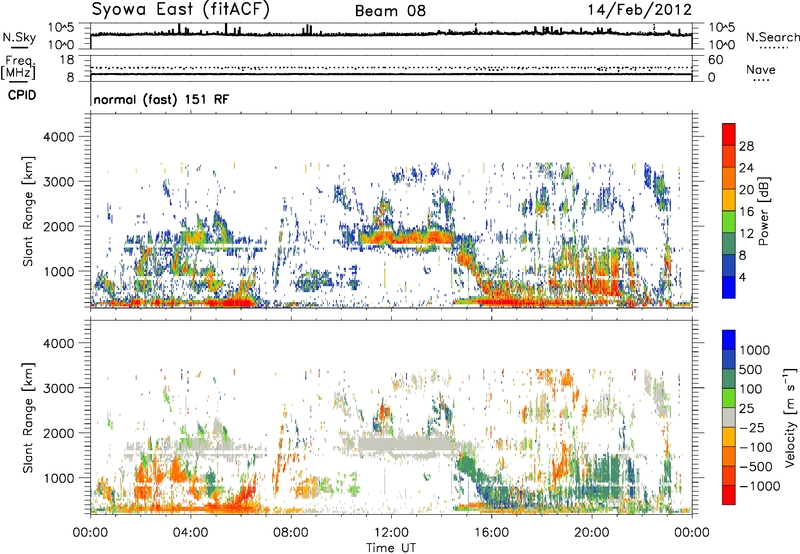The width and height of the screenshot is (800, 554).
Task: Click the left '10^5' noise axis tick
Action: (61, 27)
